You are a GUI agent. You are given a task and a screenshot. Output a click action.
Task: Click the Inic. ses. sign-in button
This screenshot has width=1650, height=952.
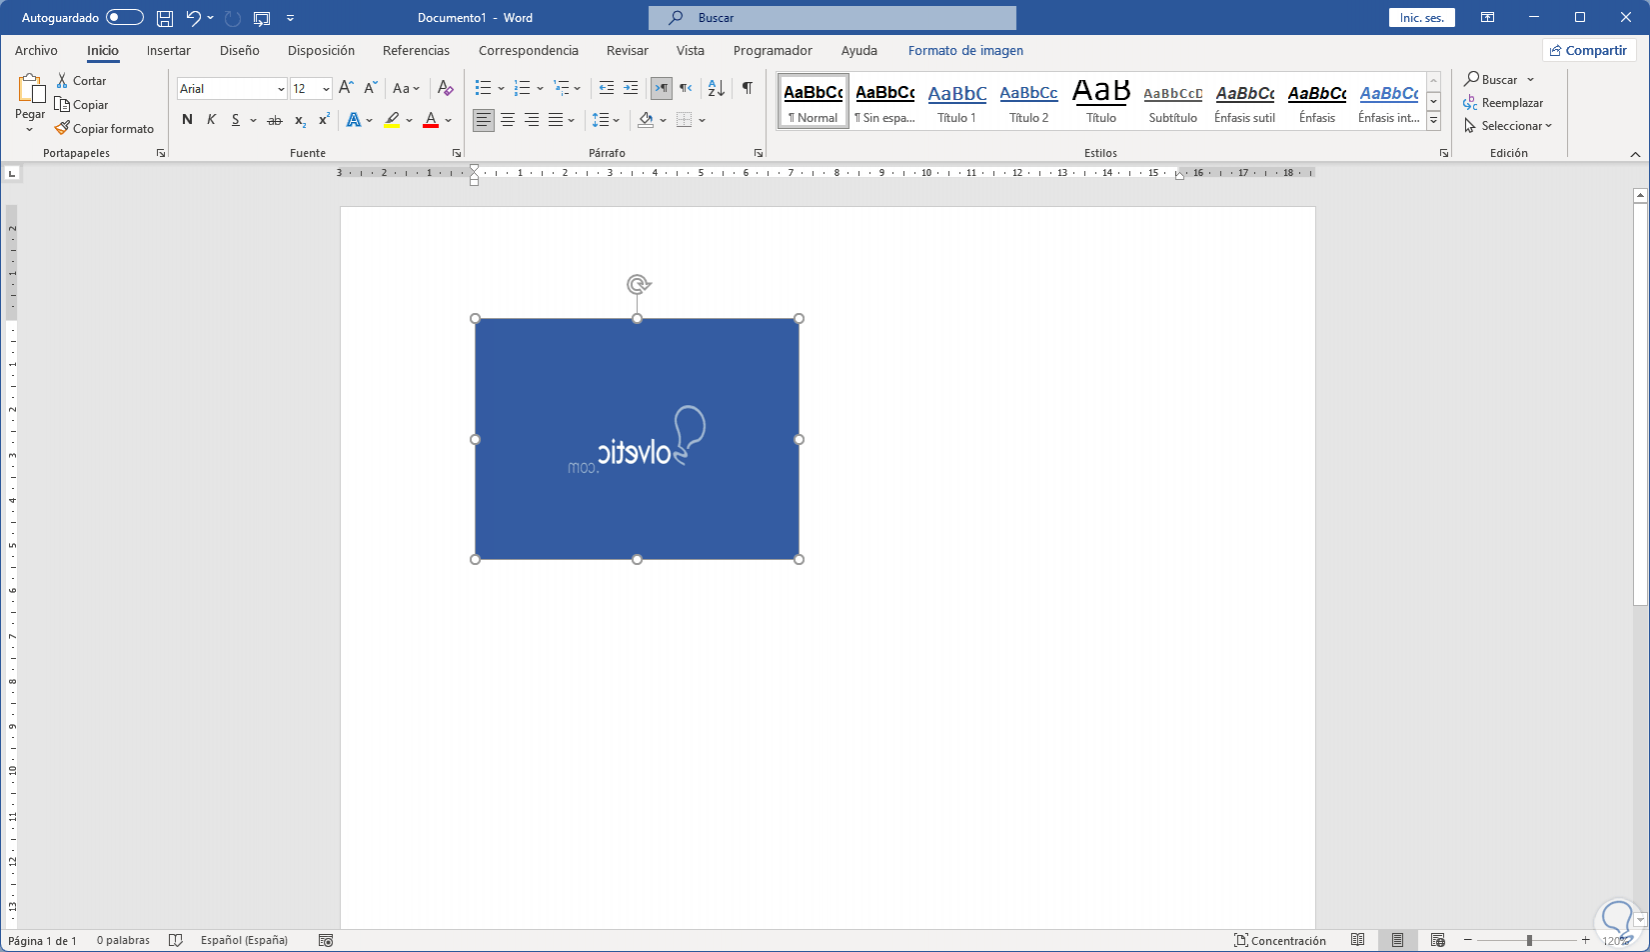pyautogui.click(x=1422, y=18)
